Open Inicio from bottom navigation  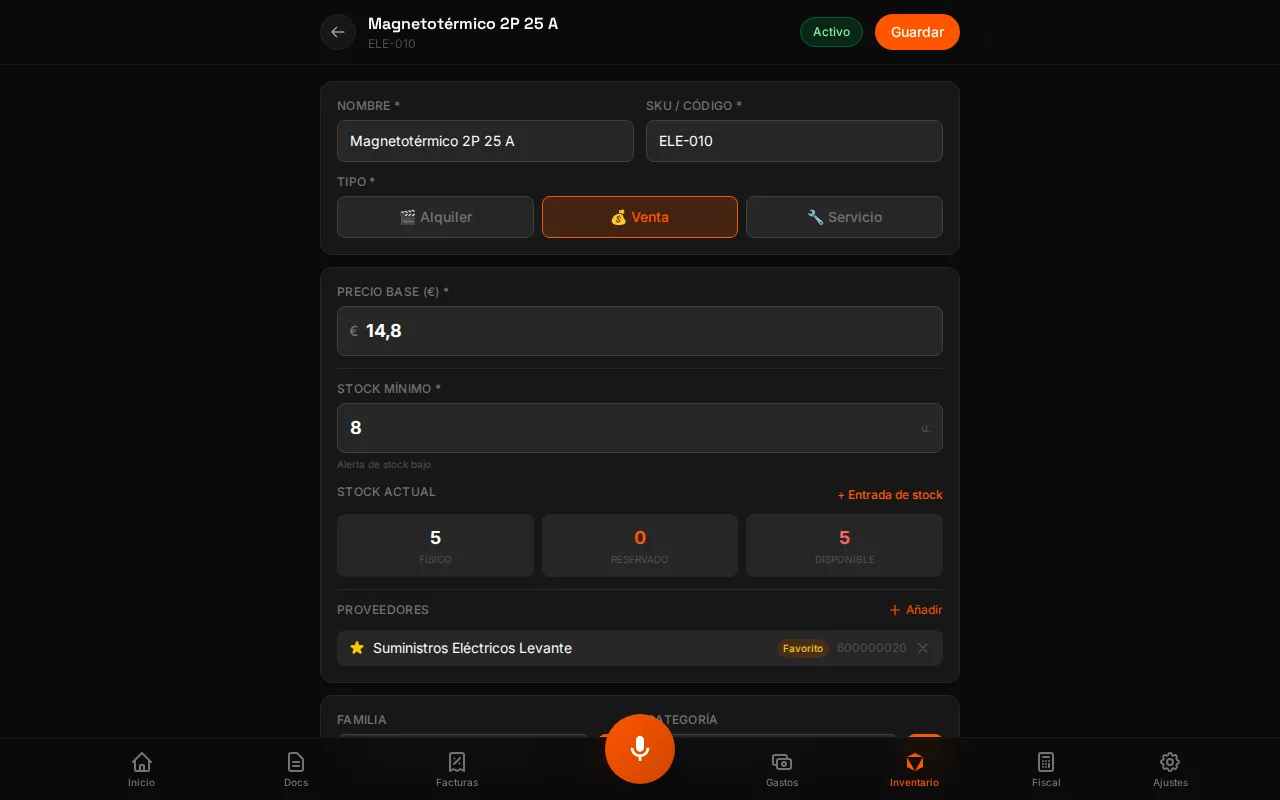[142, 769]
